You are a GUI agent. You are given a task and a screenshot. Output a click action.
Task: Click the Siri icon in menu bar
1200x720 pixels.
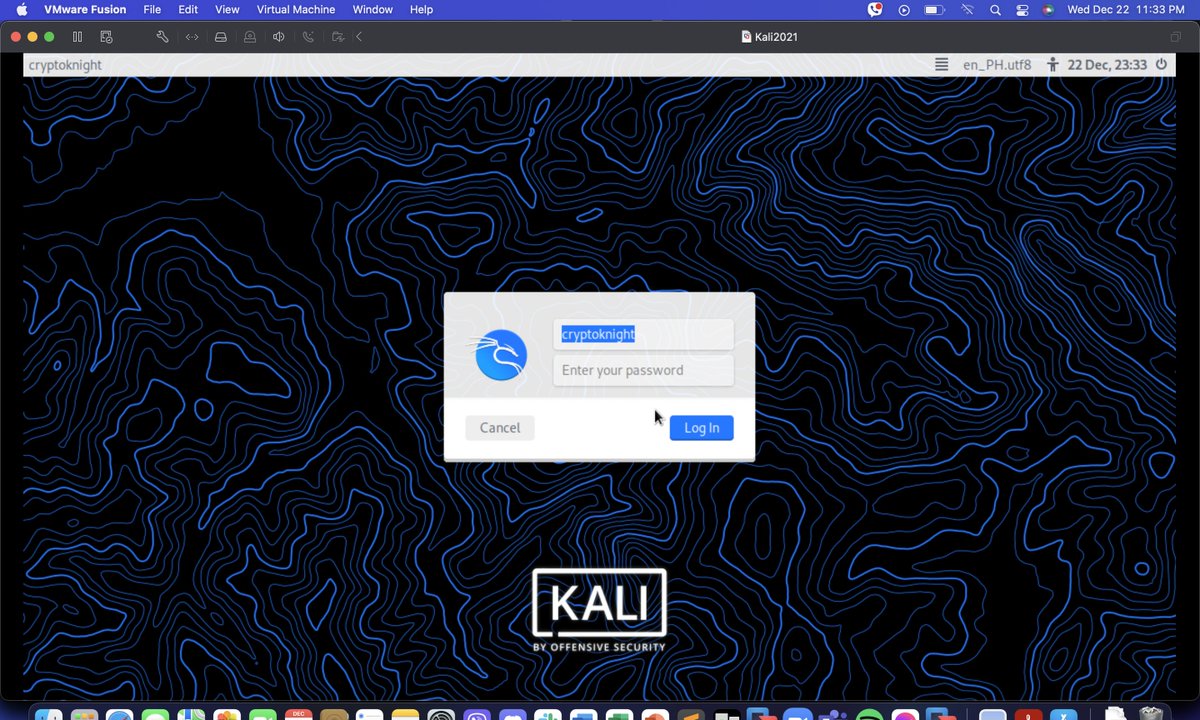click(x=1048, y=9)
